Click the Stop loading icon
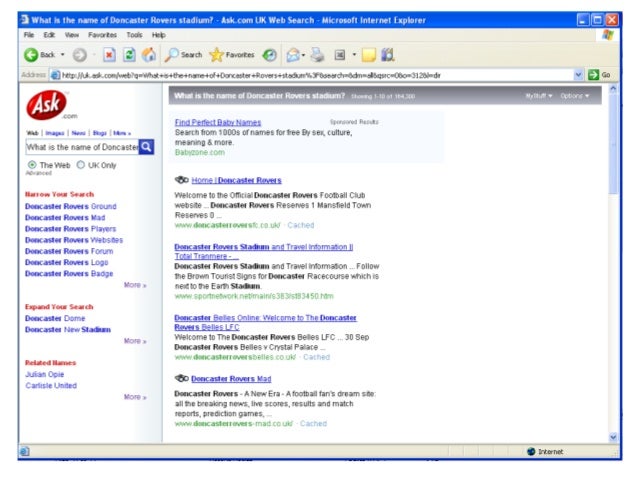 (111, 54)
